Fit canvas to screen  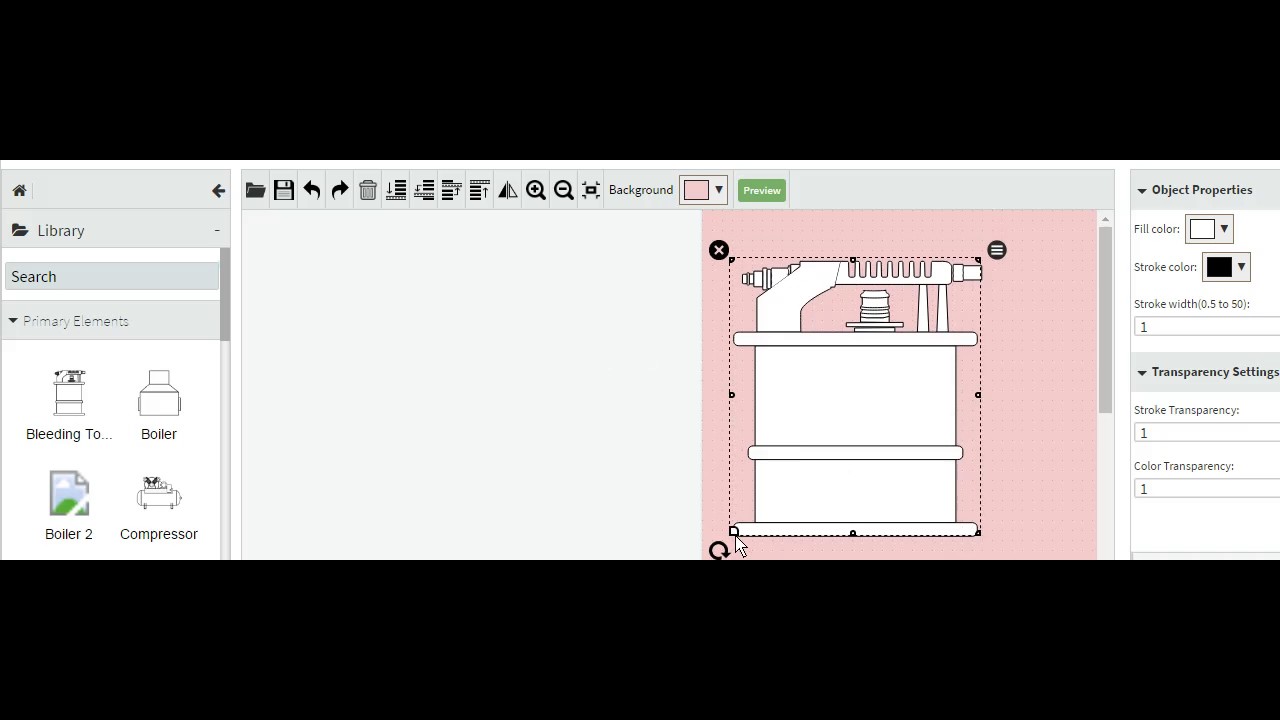click(x=591, y=190)
